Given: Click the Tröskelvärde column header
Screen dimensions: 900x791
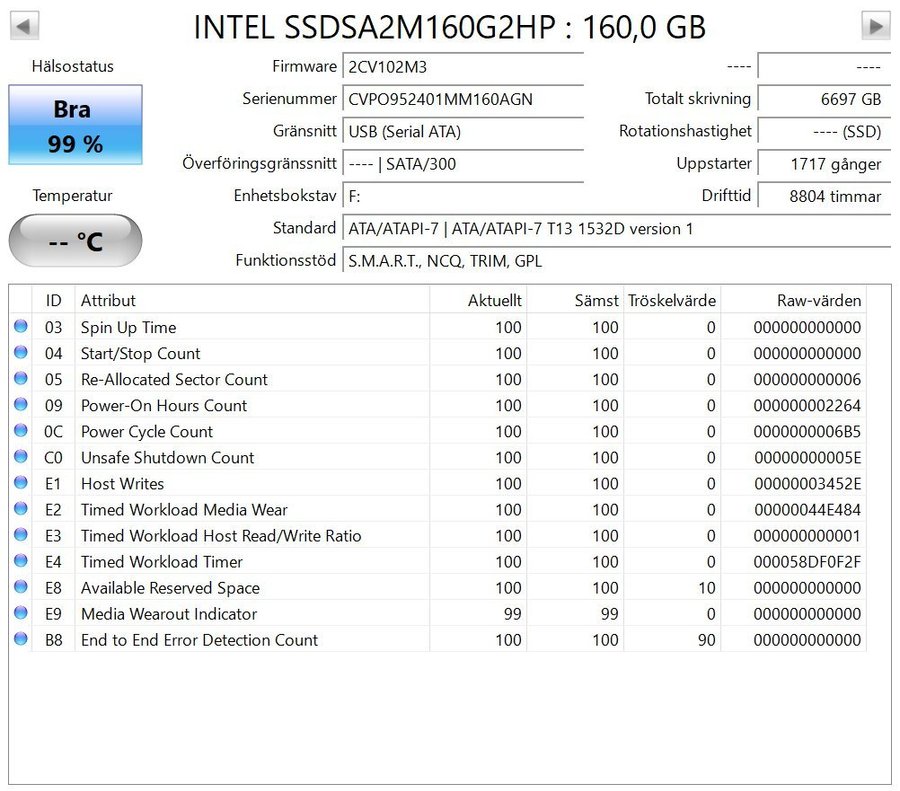Looking at the screenshot, I should point(671,300).
